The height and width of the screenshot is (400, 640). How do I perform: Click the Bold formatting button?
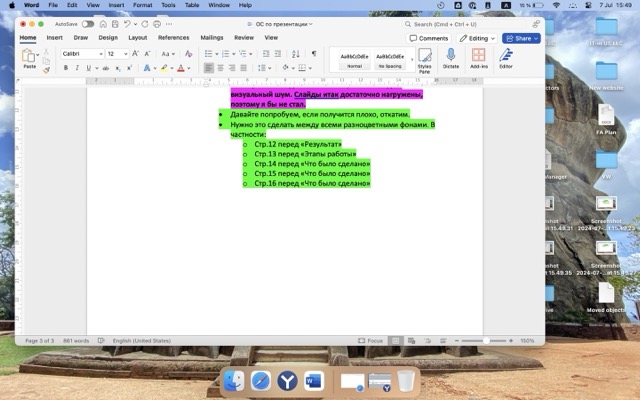pyautogui.click(x=66, y=68)
